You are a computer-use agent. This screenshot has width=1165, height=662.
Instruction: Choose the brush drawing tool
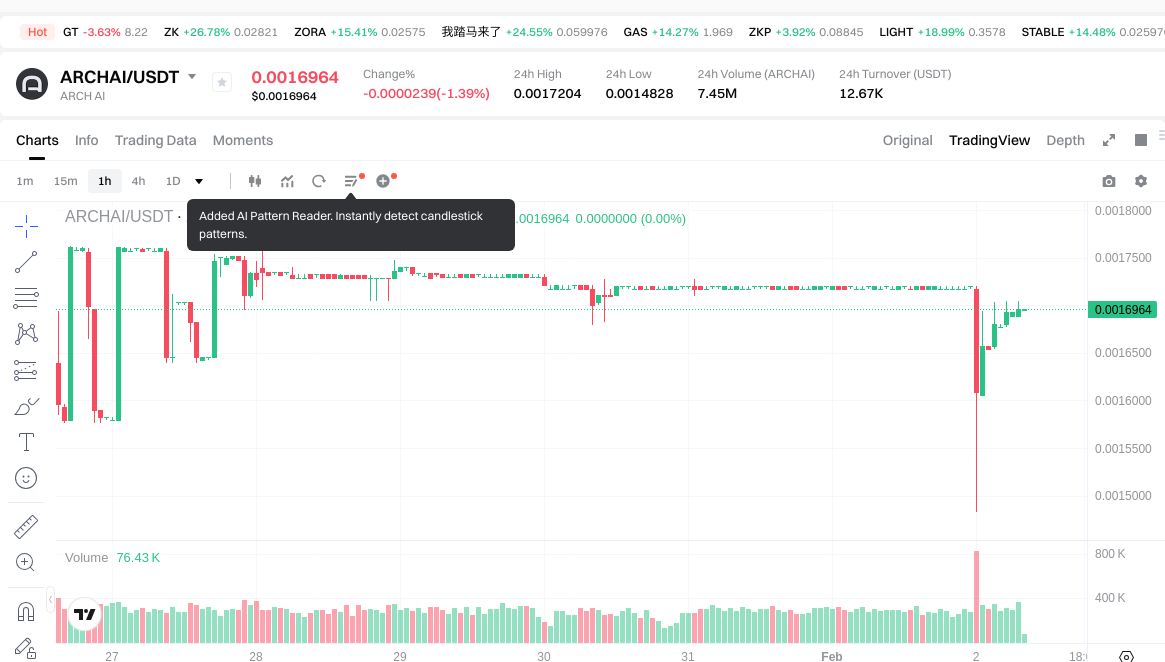pos(26,407)
